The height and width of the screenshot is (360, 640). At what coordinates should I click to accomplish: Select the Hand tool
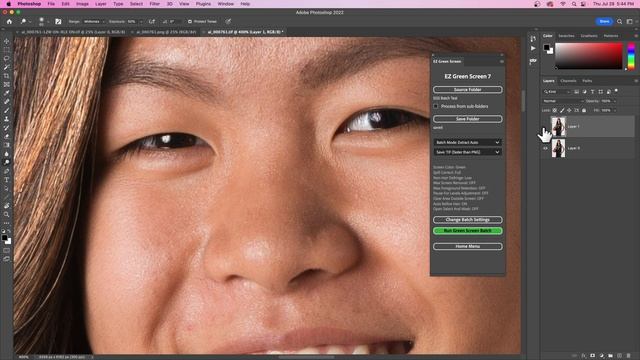click(7, 206)
